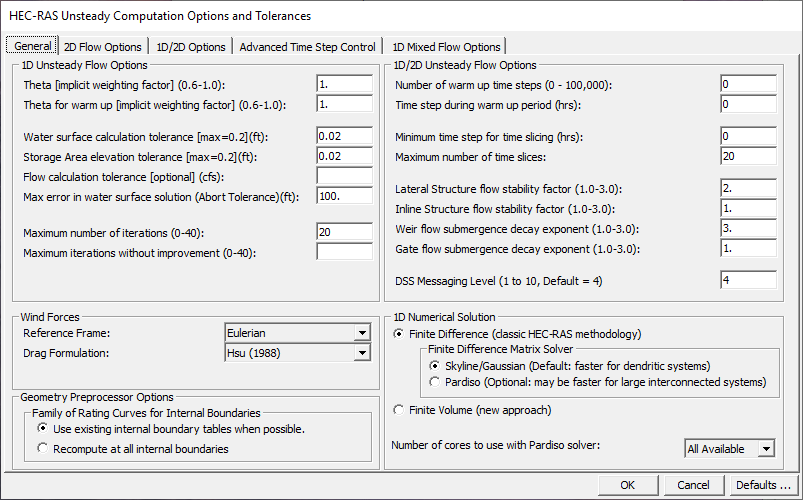
Task: Open the 1D/2D Options tab
Action: [191, 47]
